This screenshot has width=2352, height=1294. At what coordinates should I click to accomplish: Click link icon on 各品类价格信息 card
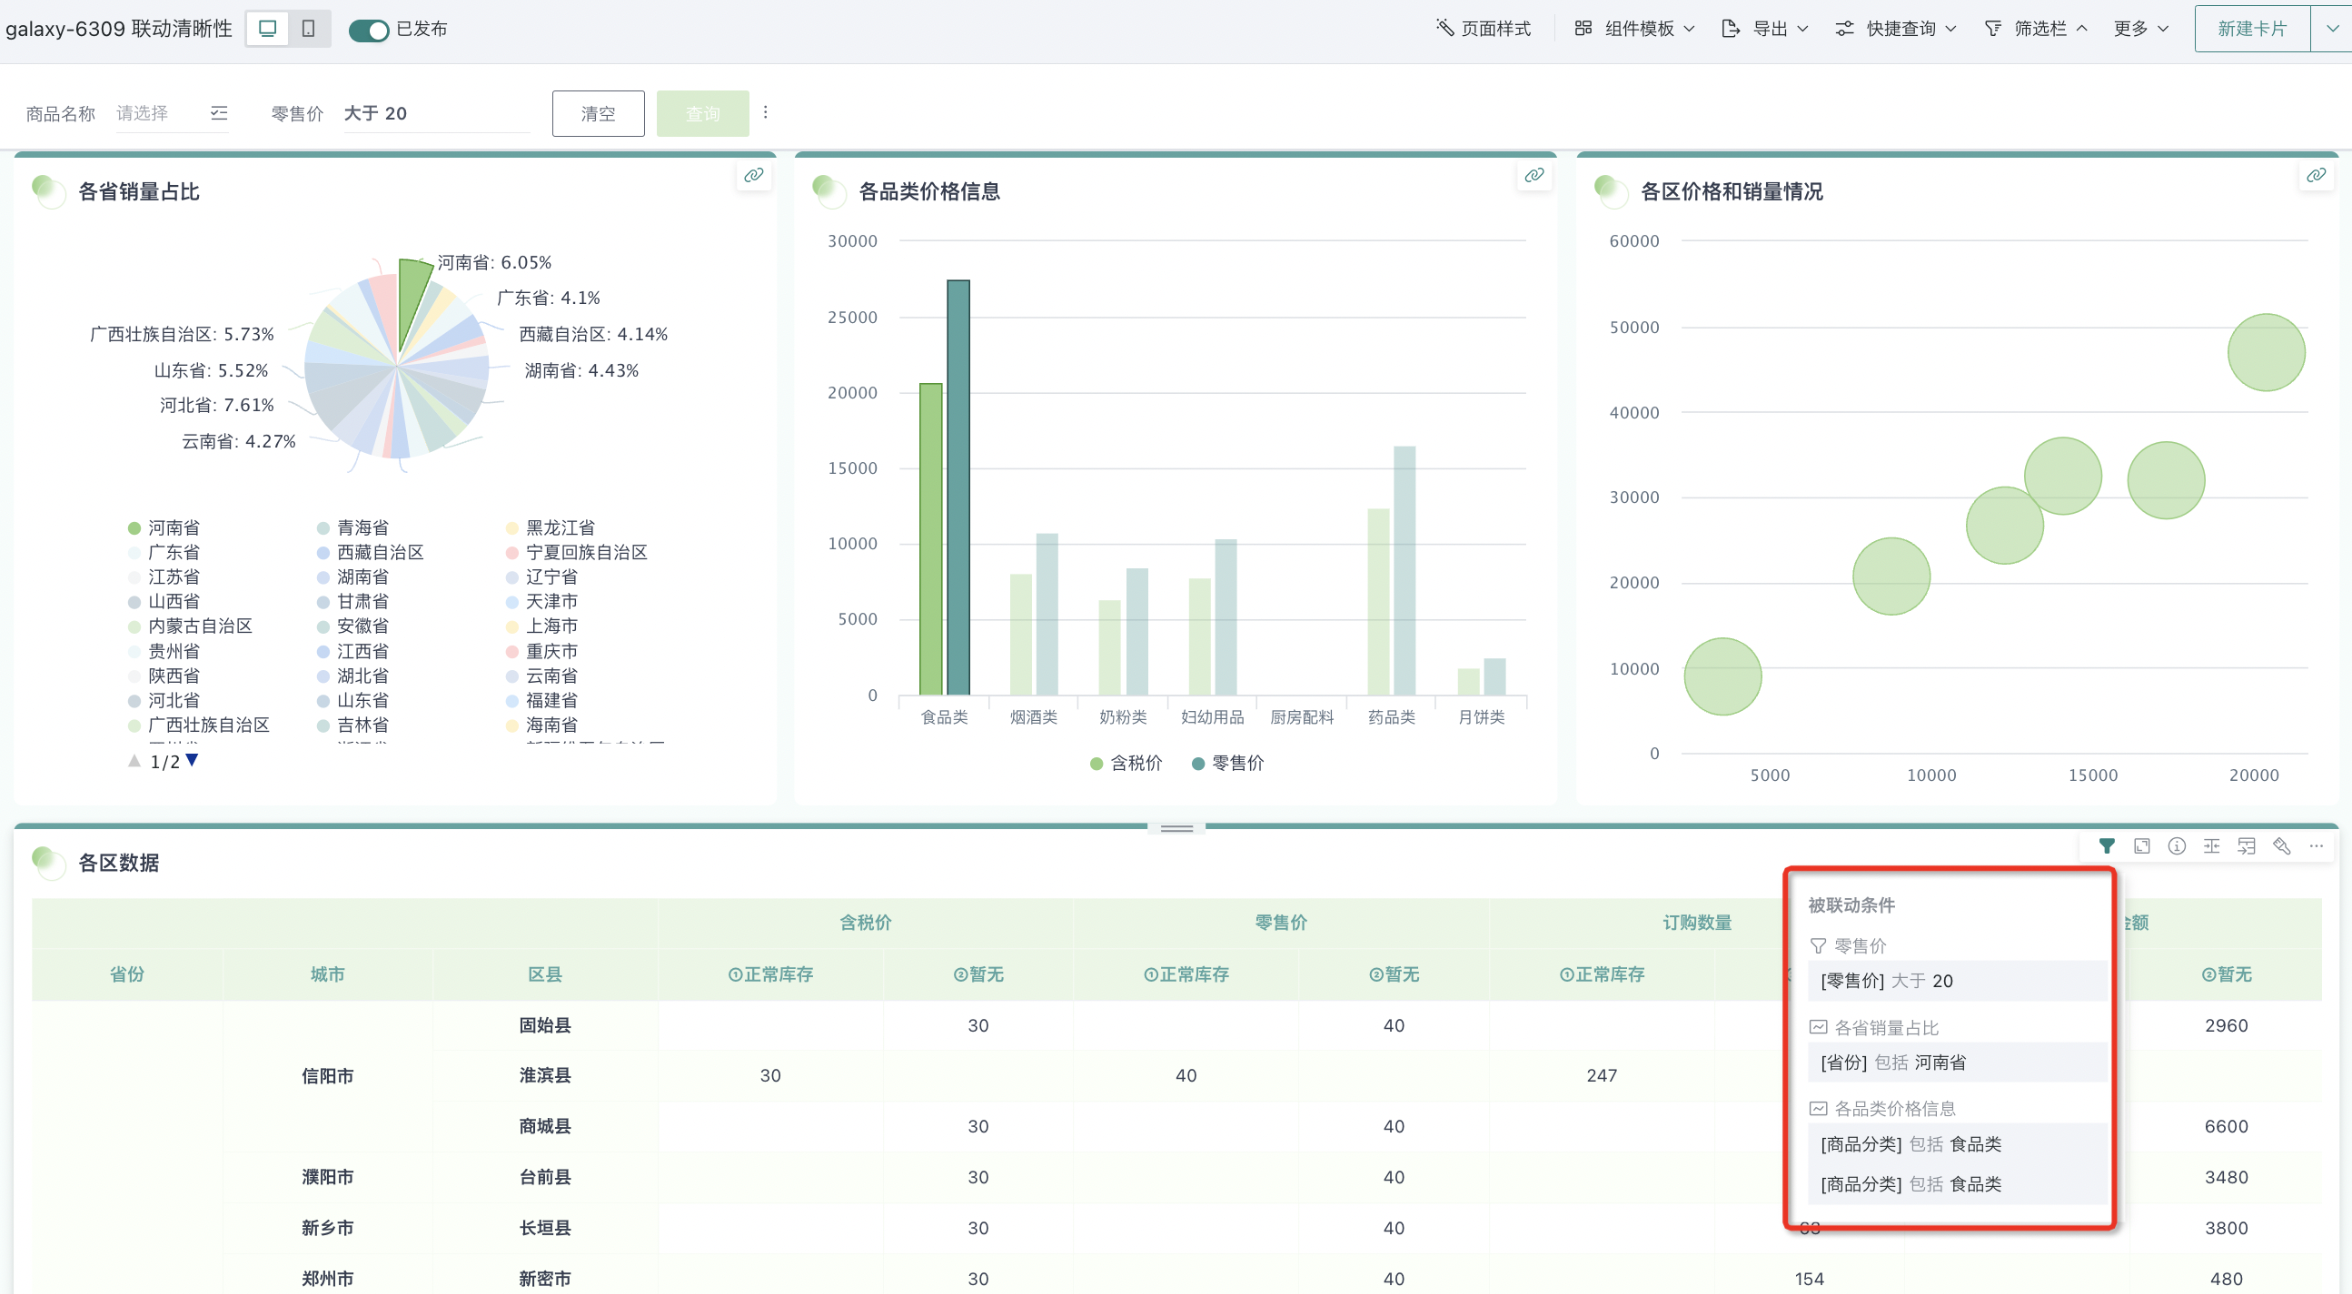pyautogui.click(x=1534, y=176)
